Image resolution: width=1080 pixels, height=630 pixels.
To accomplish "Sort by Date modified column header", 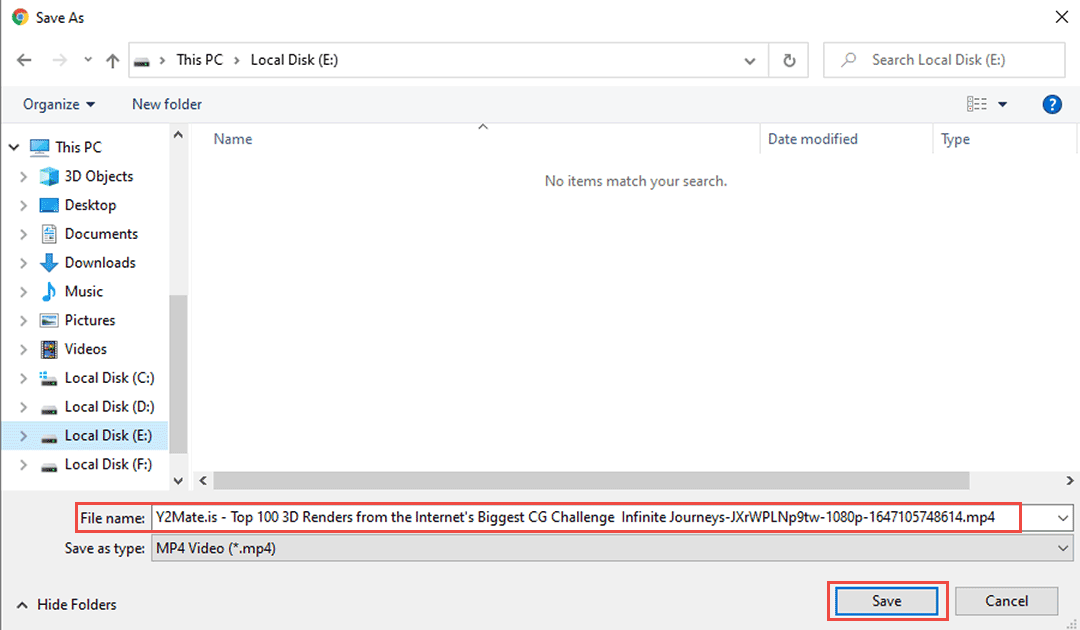I will 813,139.
